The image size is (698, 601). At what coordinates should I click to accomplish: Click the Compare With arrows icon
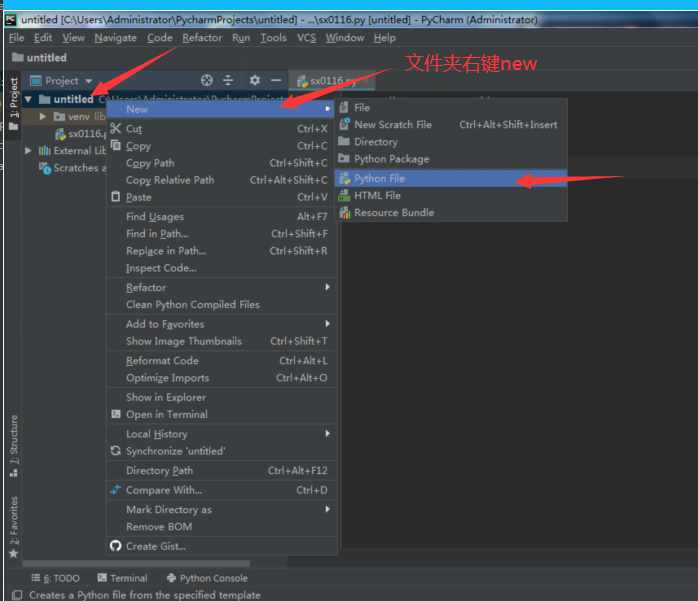tap(116, 490)
